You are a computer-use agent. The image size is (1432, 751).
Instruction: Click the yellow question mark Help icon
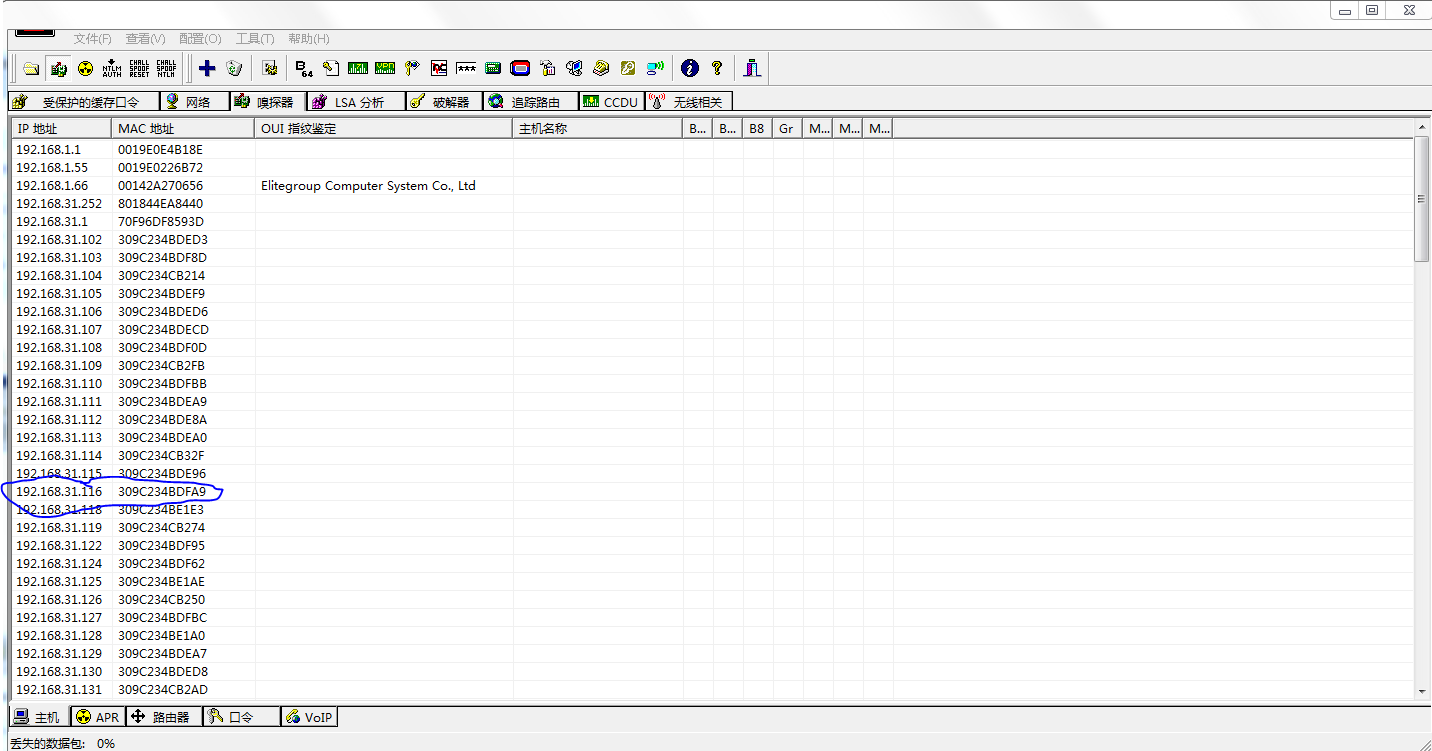tap(716, 68)
